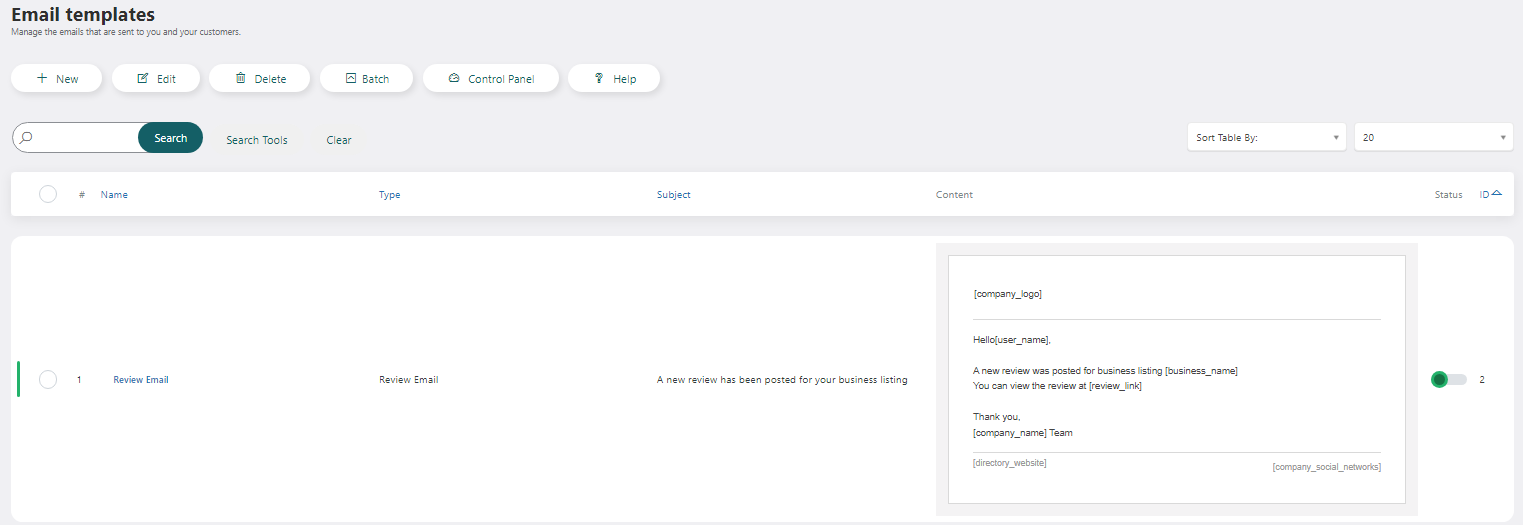The image size is (1523, 525).
Task: Sort by the Status column header
Action: (x=1448, y=195)
